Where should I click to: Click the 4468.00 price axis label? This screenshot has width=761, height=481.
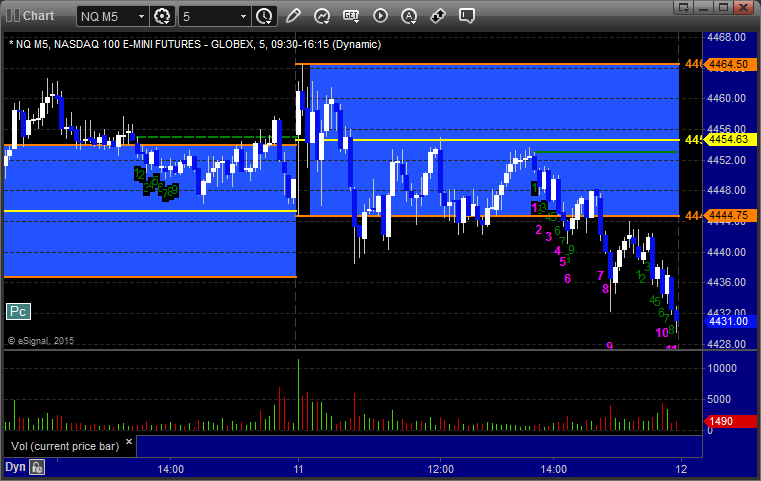(726, 37)
